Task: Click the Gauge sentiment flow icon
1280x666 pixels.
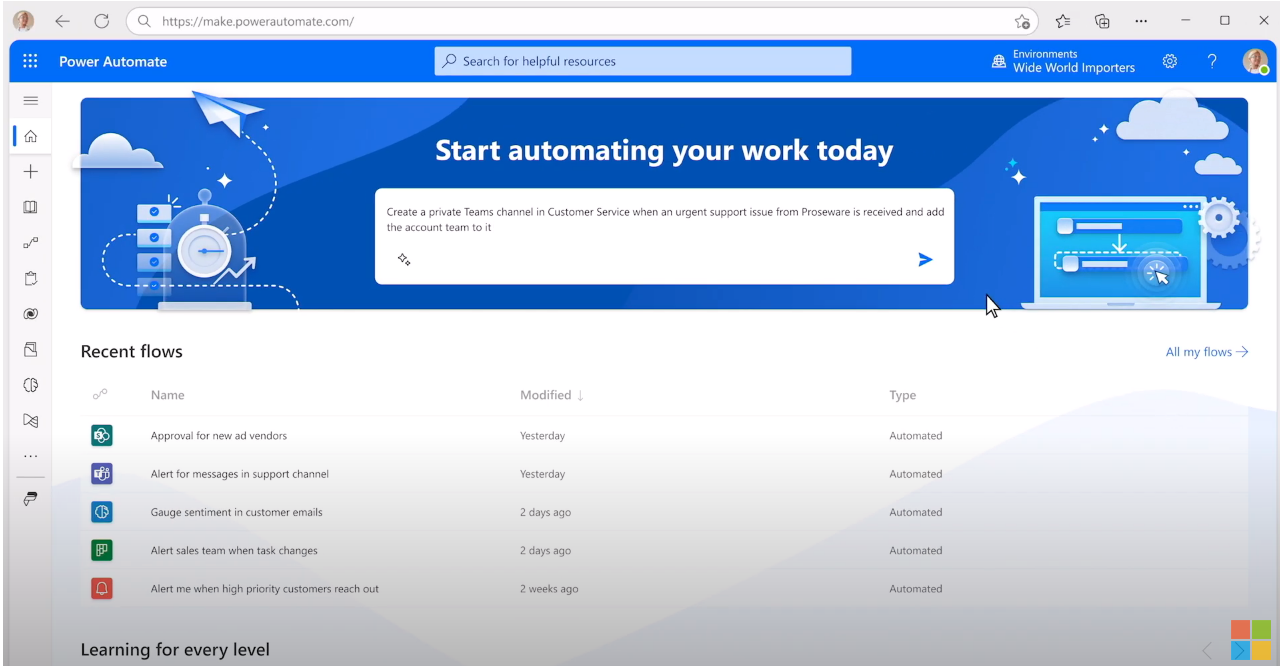Action: [102, 512]
